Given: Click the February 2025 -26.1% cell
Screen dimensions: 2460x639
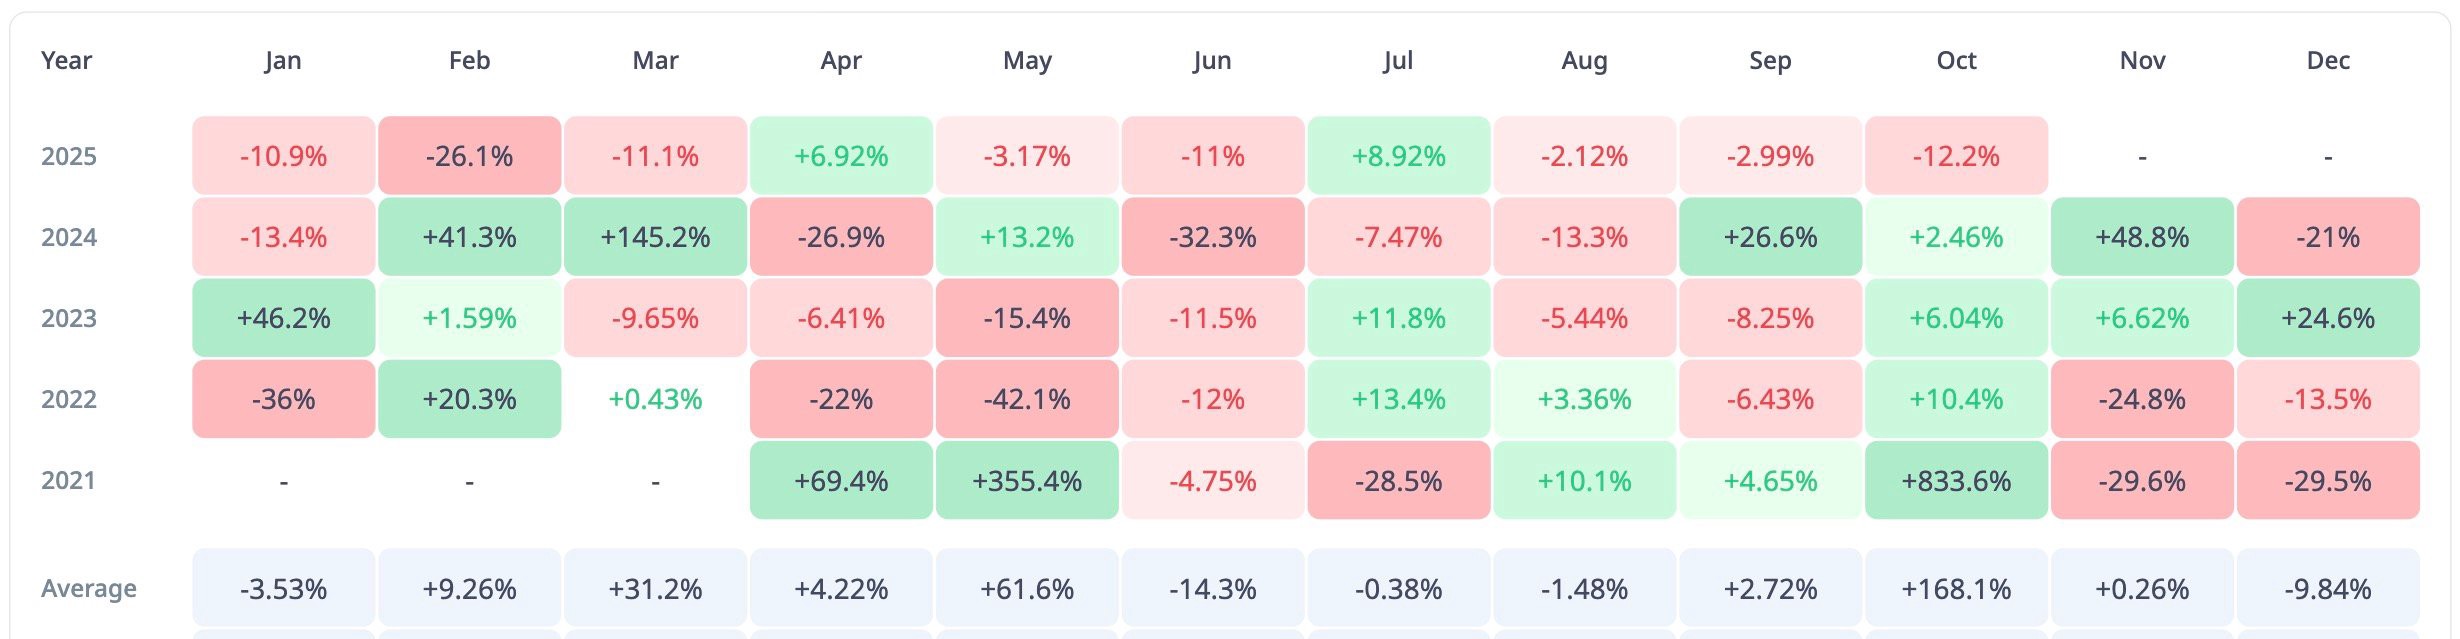Looking at the screenshot, I should [469, 156].
